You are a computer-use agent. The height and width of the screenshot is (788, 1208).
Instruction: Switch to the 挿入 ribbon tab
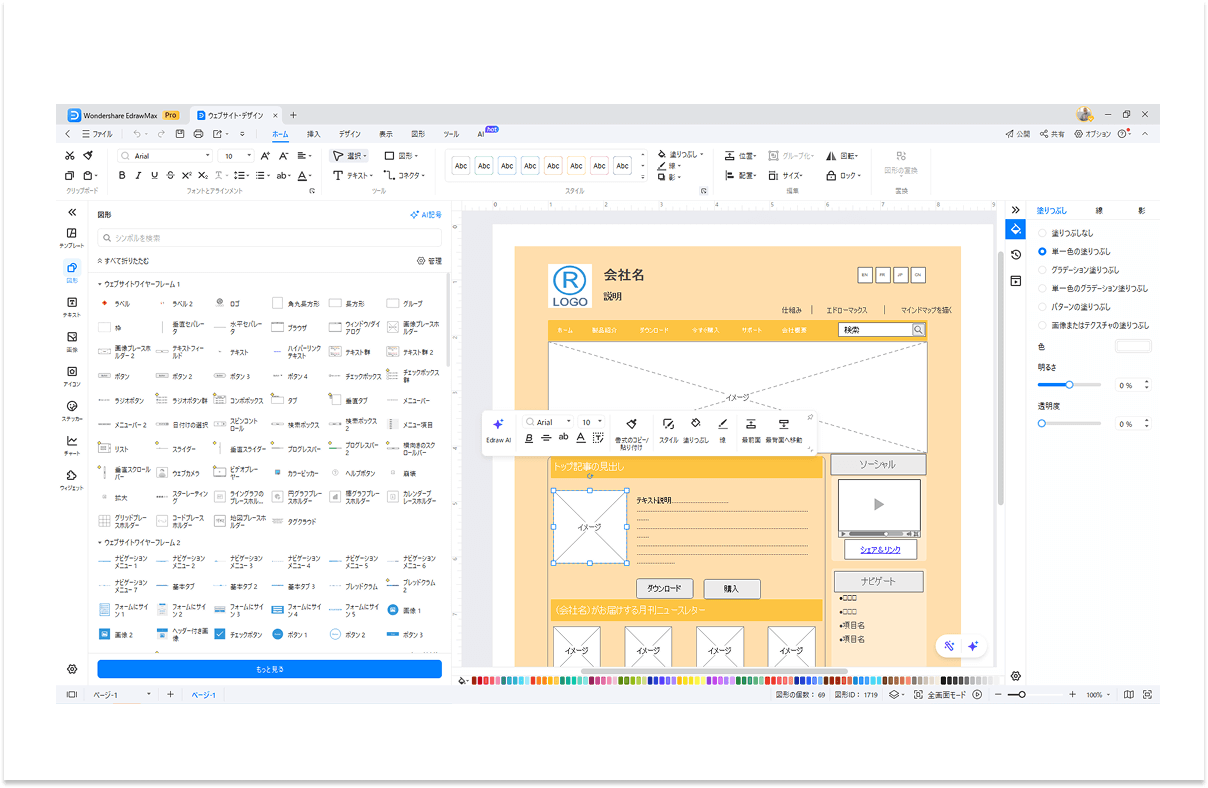313,133
